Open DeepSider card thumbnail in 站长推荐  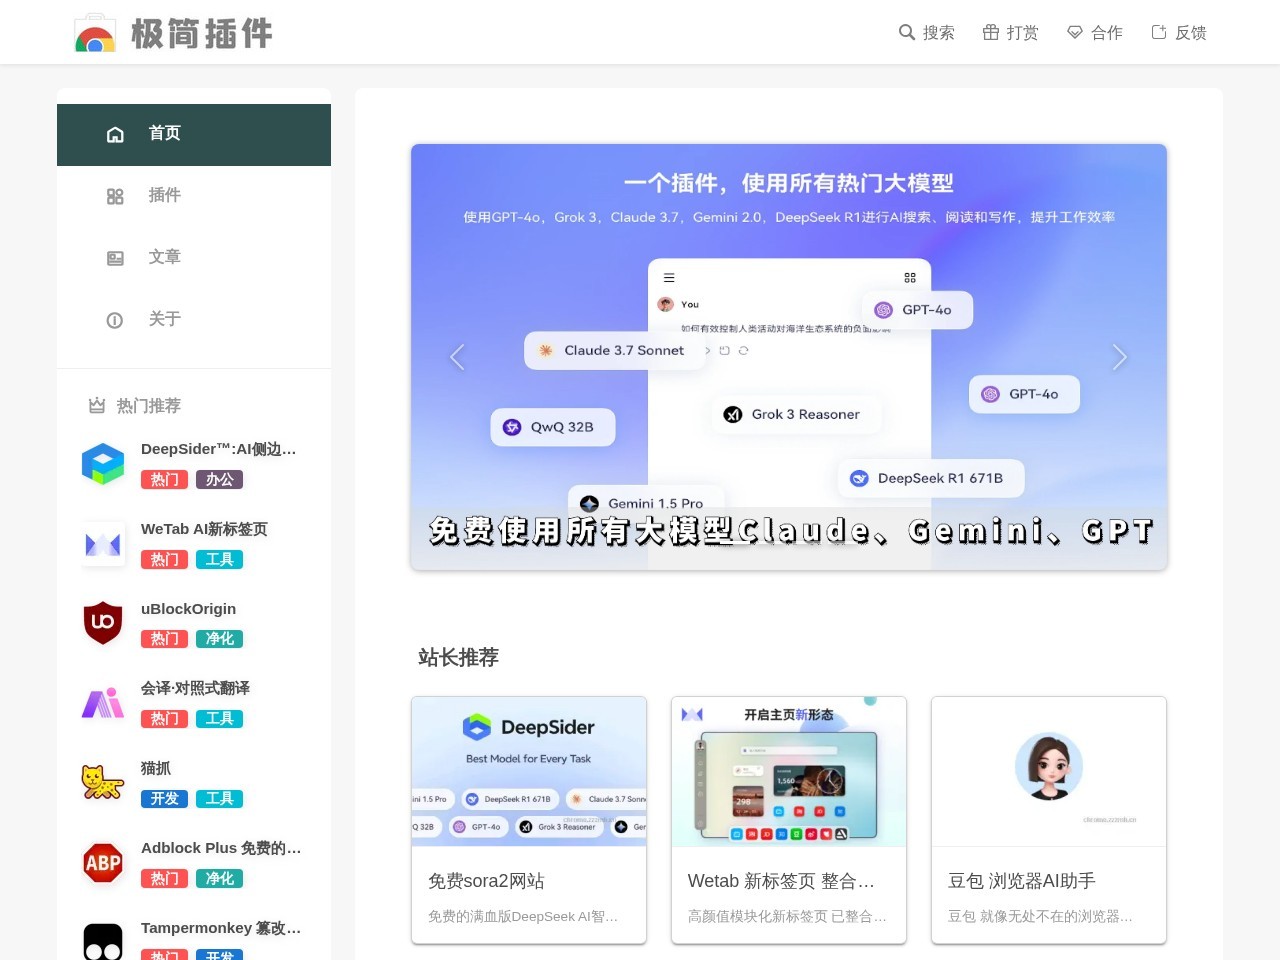[x=529, y=772]
